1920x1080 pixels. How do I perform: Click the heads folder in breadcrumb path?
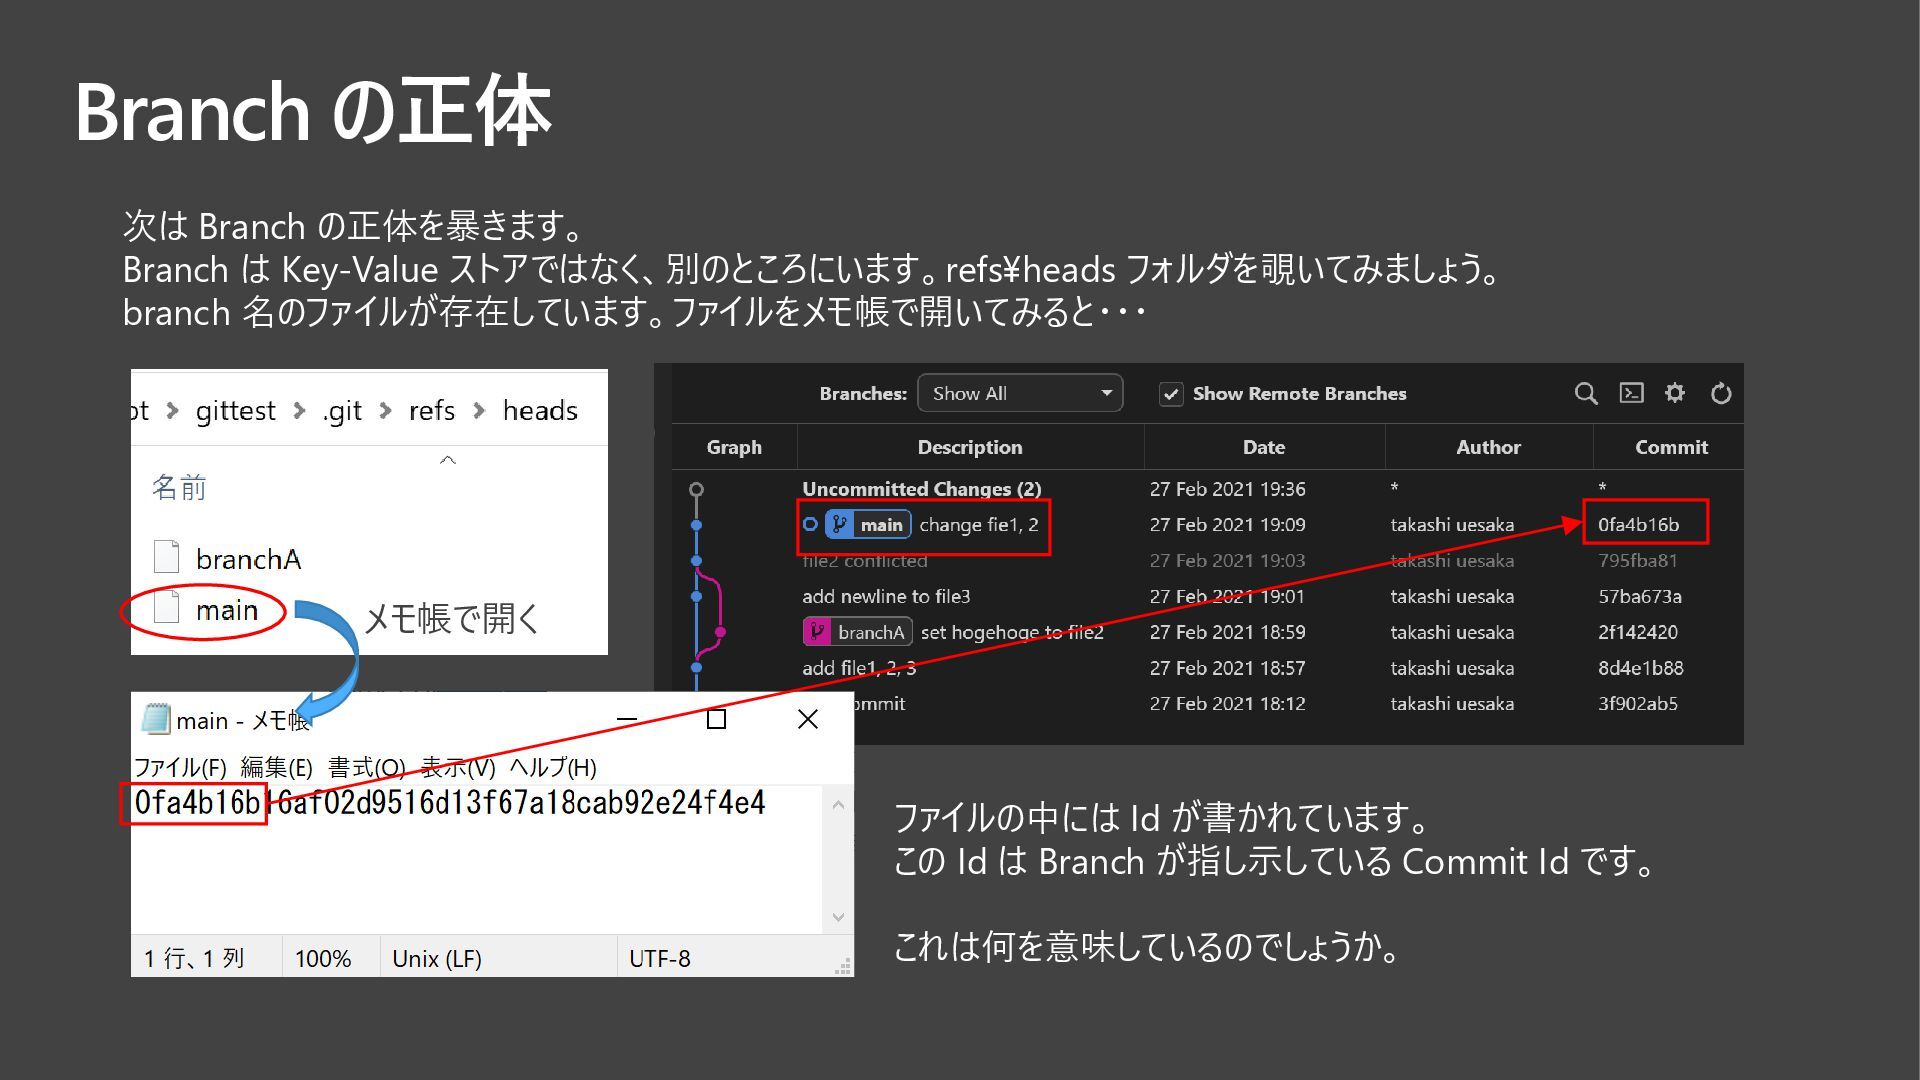(540, 411)
